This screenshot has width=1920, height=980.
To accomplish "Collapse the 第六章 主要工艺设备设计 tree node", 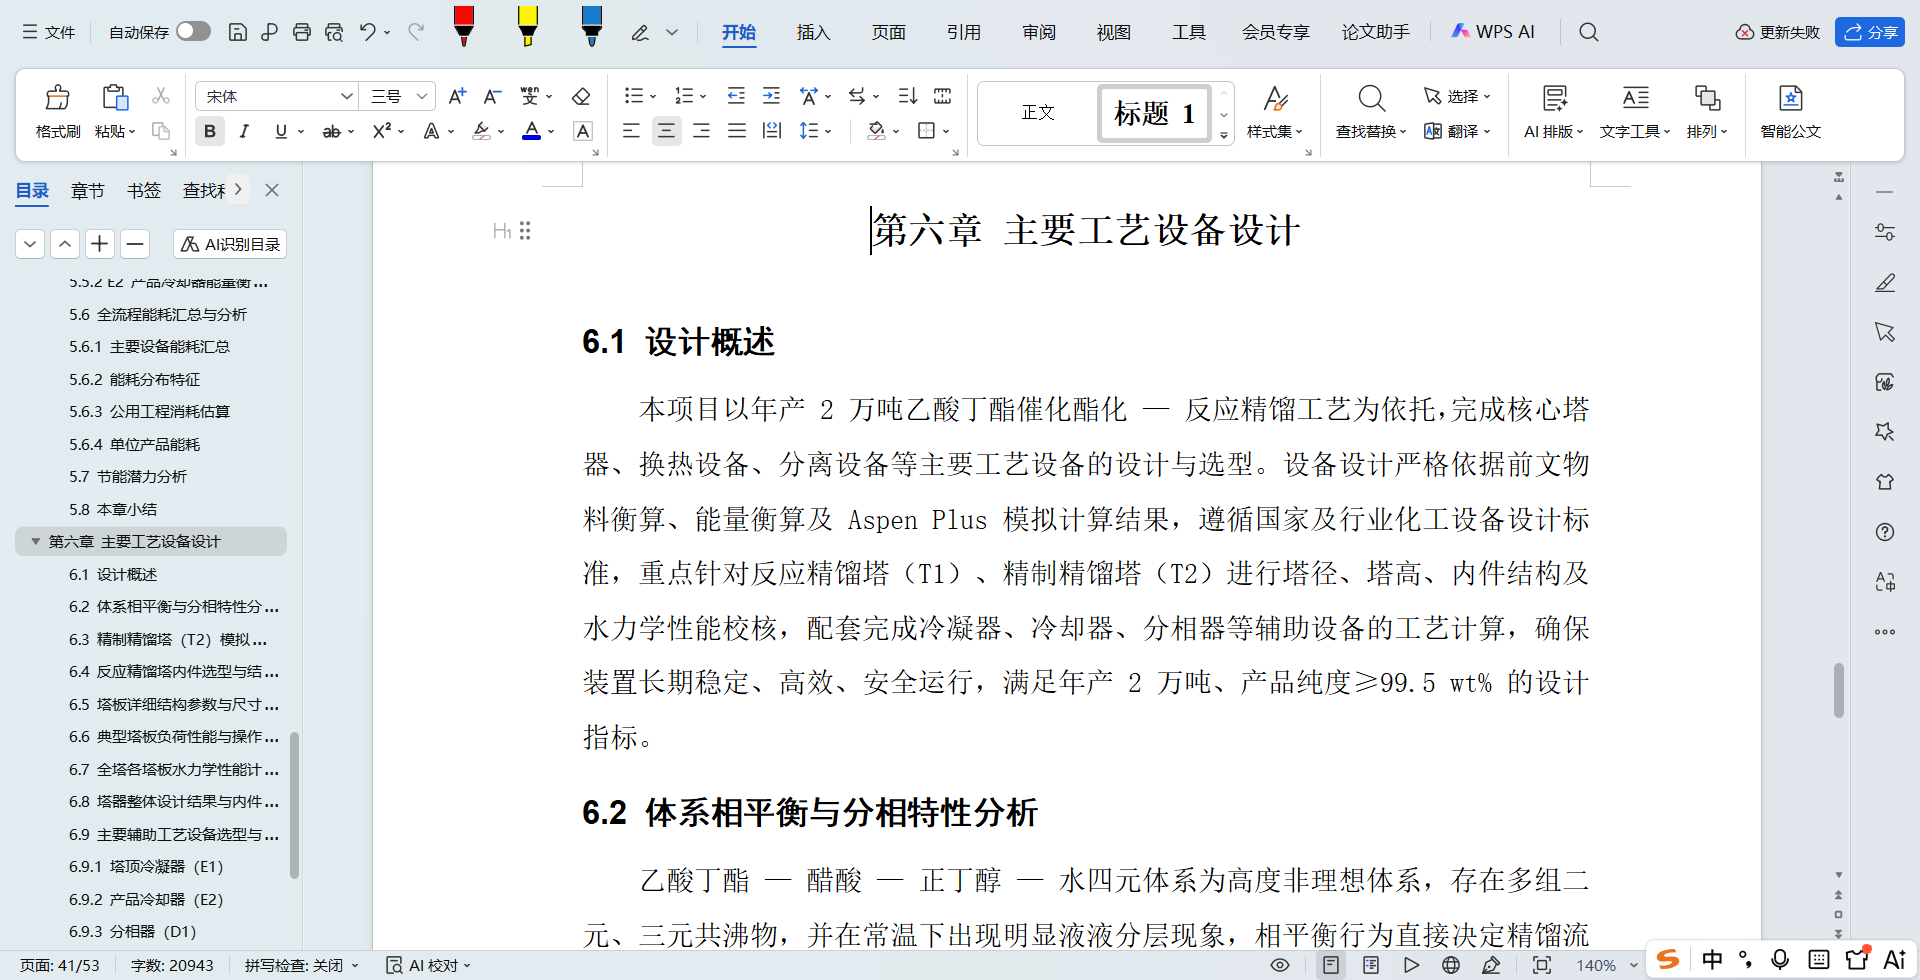I will 36,541.
